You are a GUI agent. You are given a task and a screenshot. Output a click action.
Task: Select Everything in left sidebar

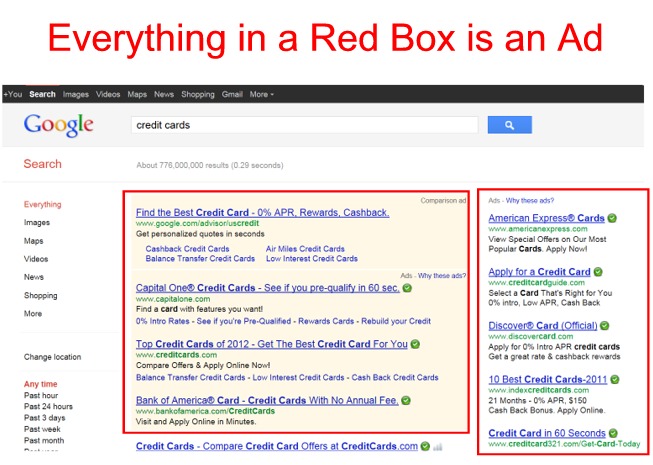(x=42, y=204)
